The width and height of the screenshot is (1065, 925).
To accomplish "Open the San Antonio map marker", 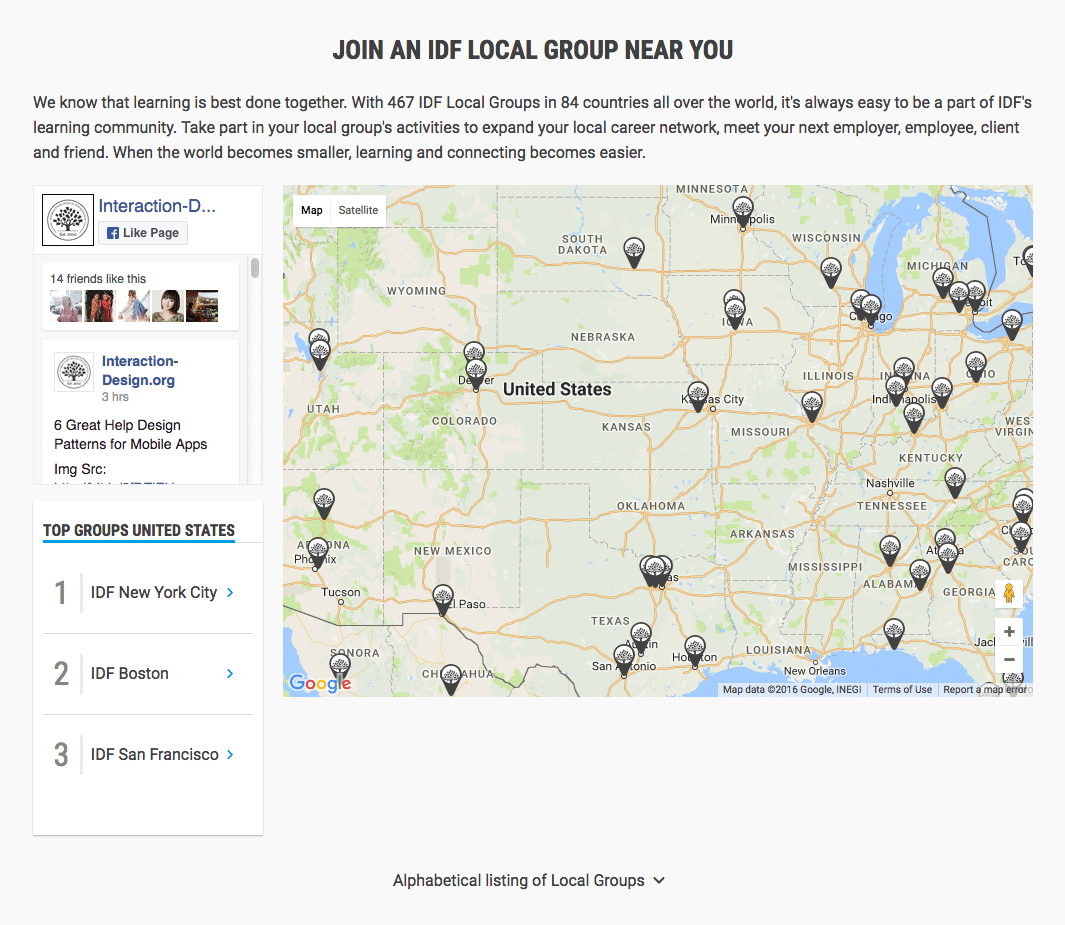I will (x=624, y=660).
